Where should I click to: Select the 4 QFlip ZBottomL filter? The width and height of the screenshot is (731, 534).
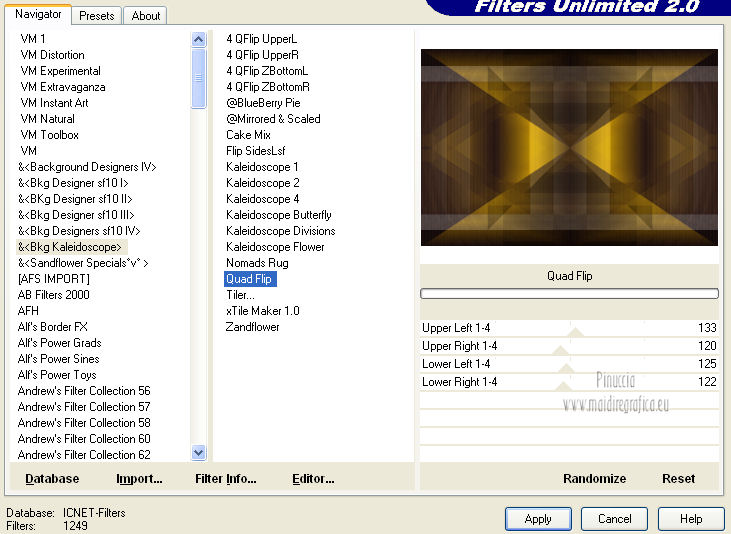coord(267,71)
